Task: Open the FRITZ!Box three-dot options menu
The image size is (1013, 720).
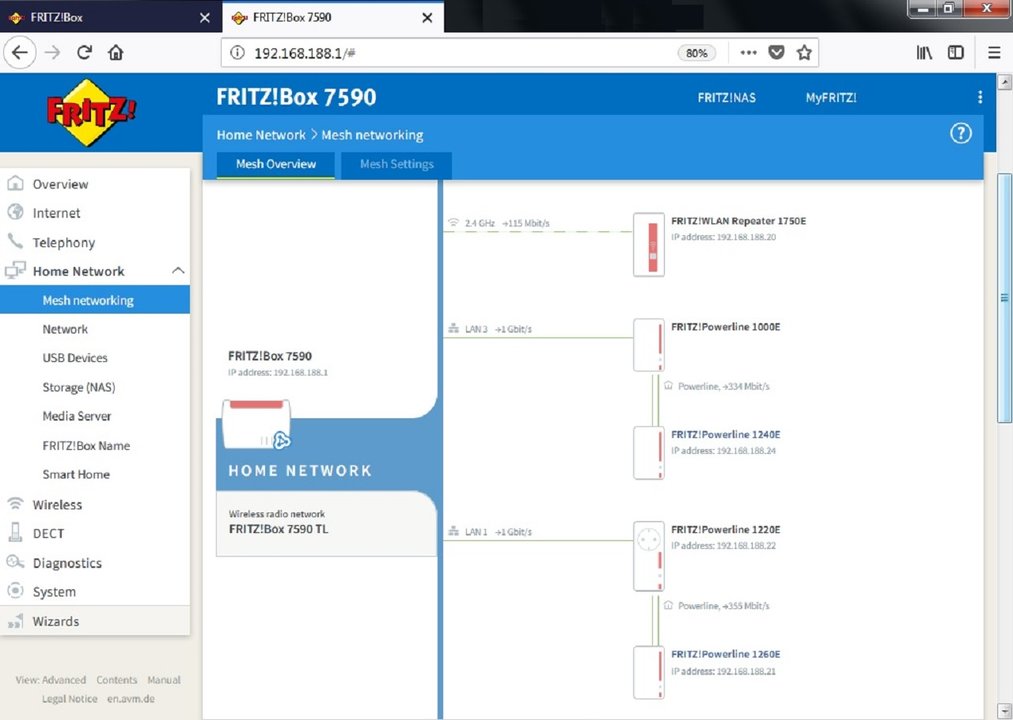Action: pyautogui.click(x=980, y=97)
